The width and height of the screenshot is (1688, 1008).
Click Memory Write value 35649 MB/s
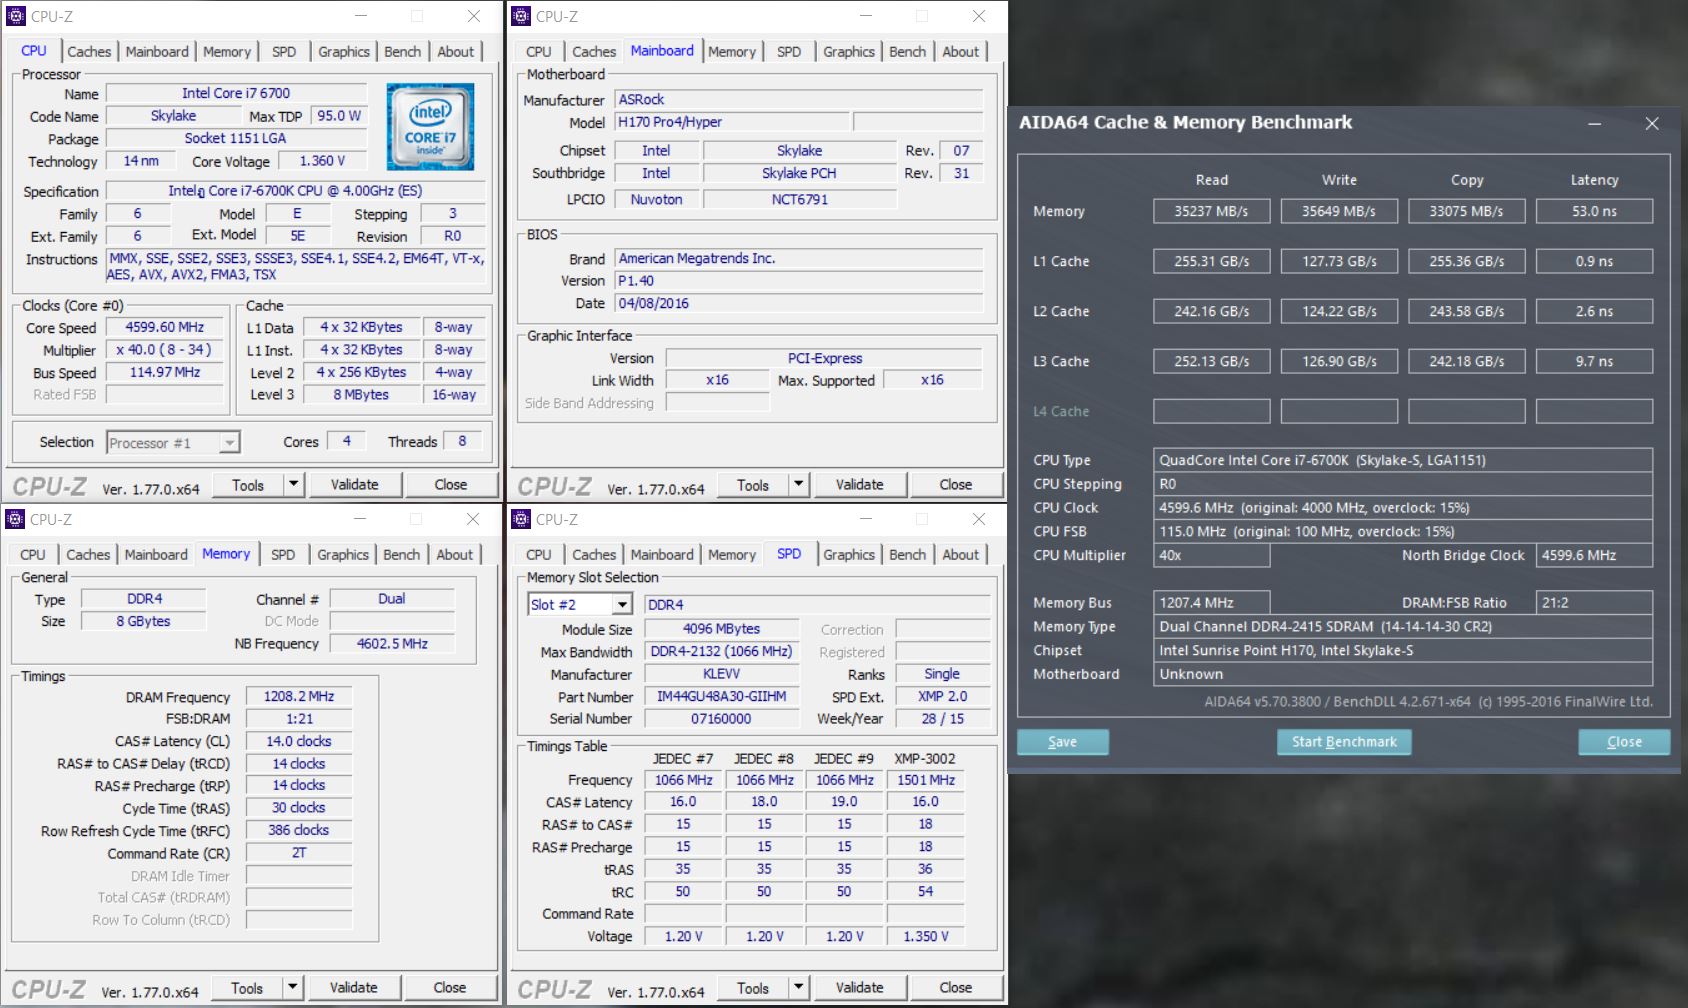(x=1339, y=211)
